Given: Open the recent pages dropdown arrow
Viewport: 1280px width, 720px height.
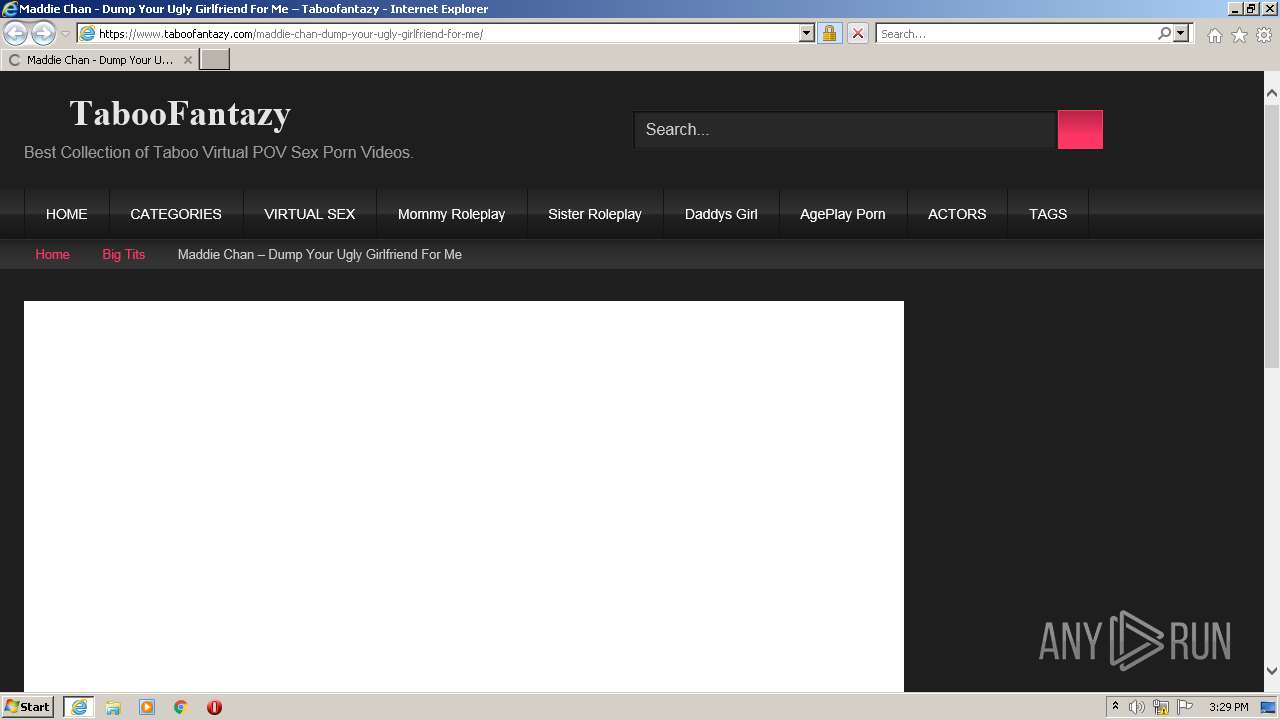Looking at the screenshot, I should point(65,34).
